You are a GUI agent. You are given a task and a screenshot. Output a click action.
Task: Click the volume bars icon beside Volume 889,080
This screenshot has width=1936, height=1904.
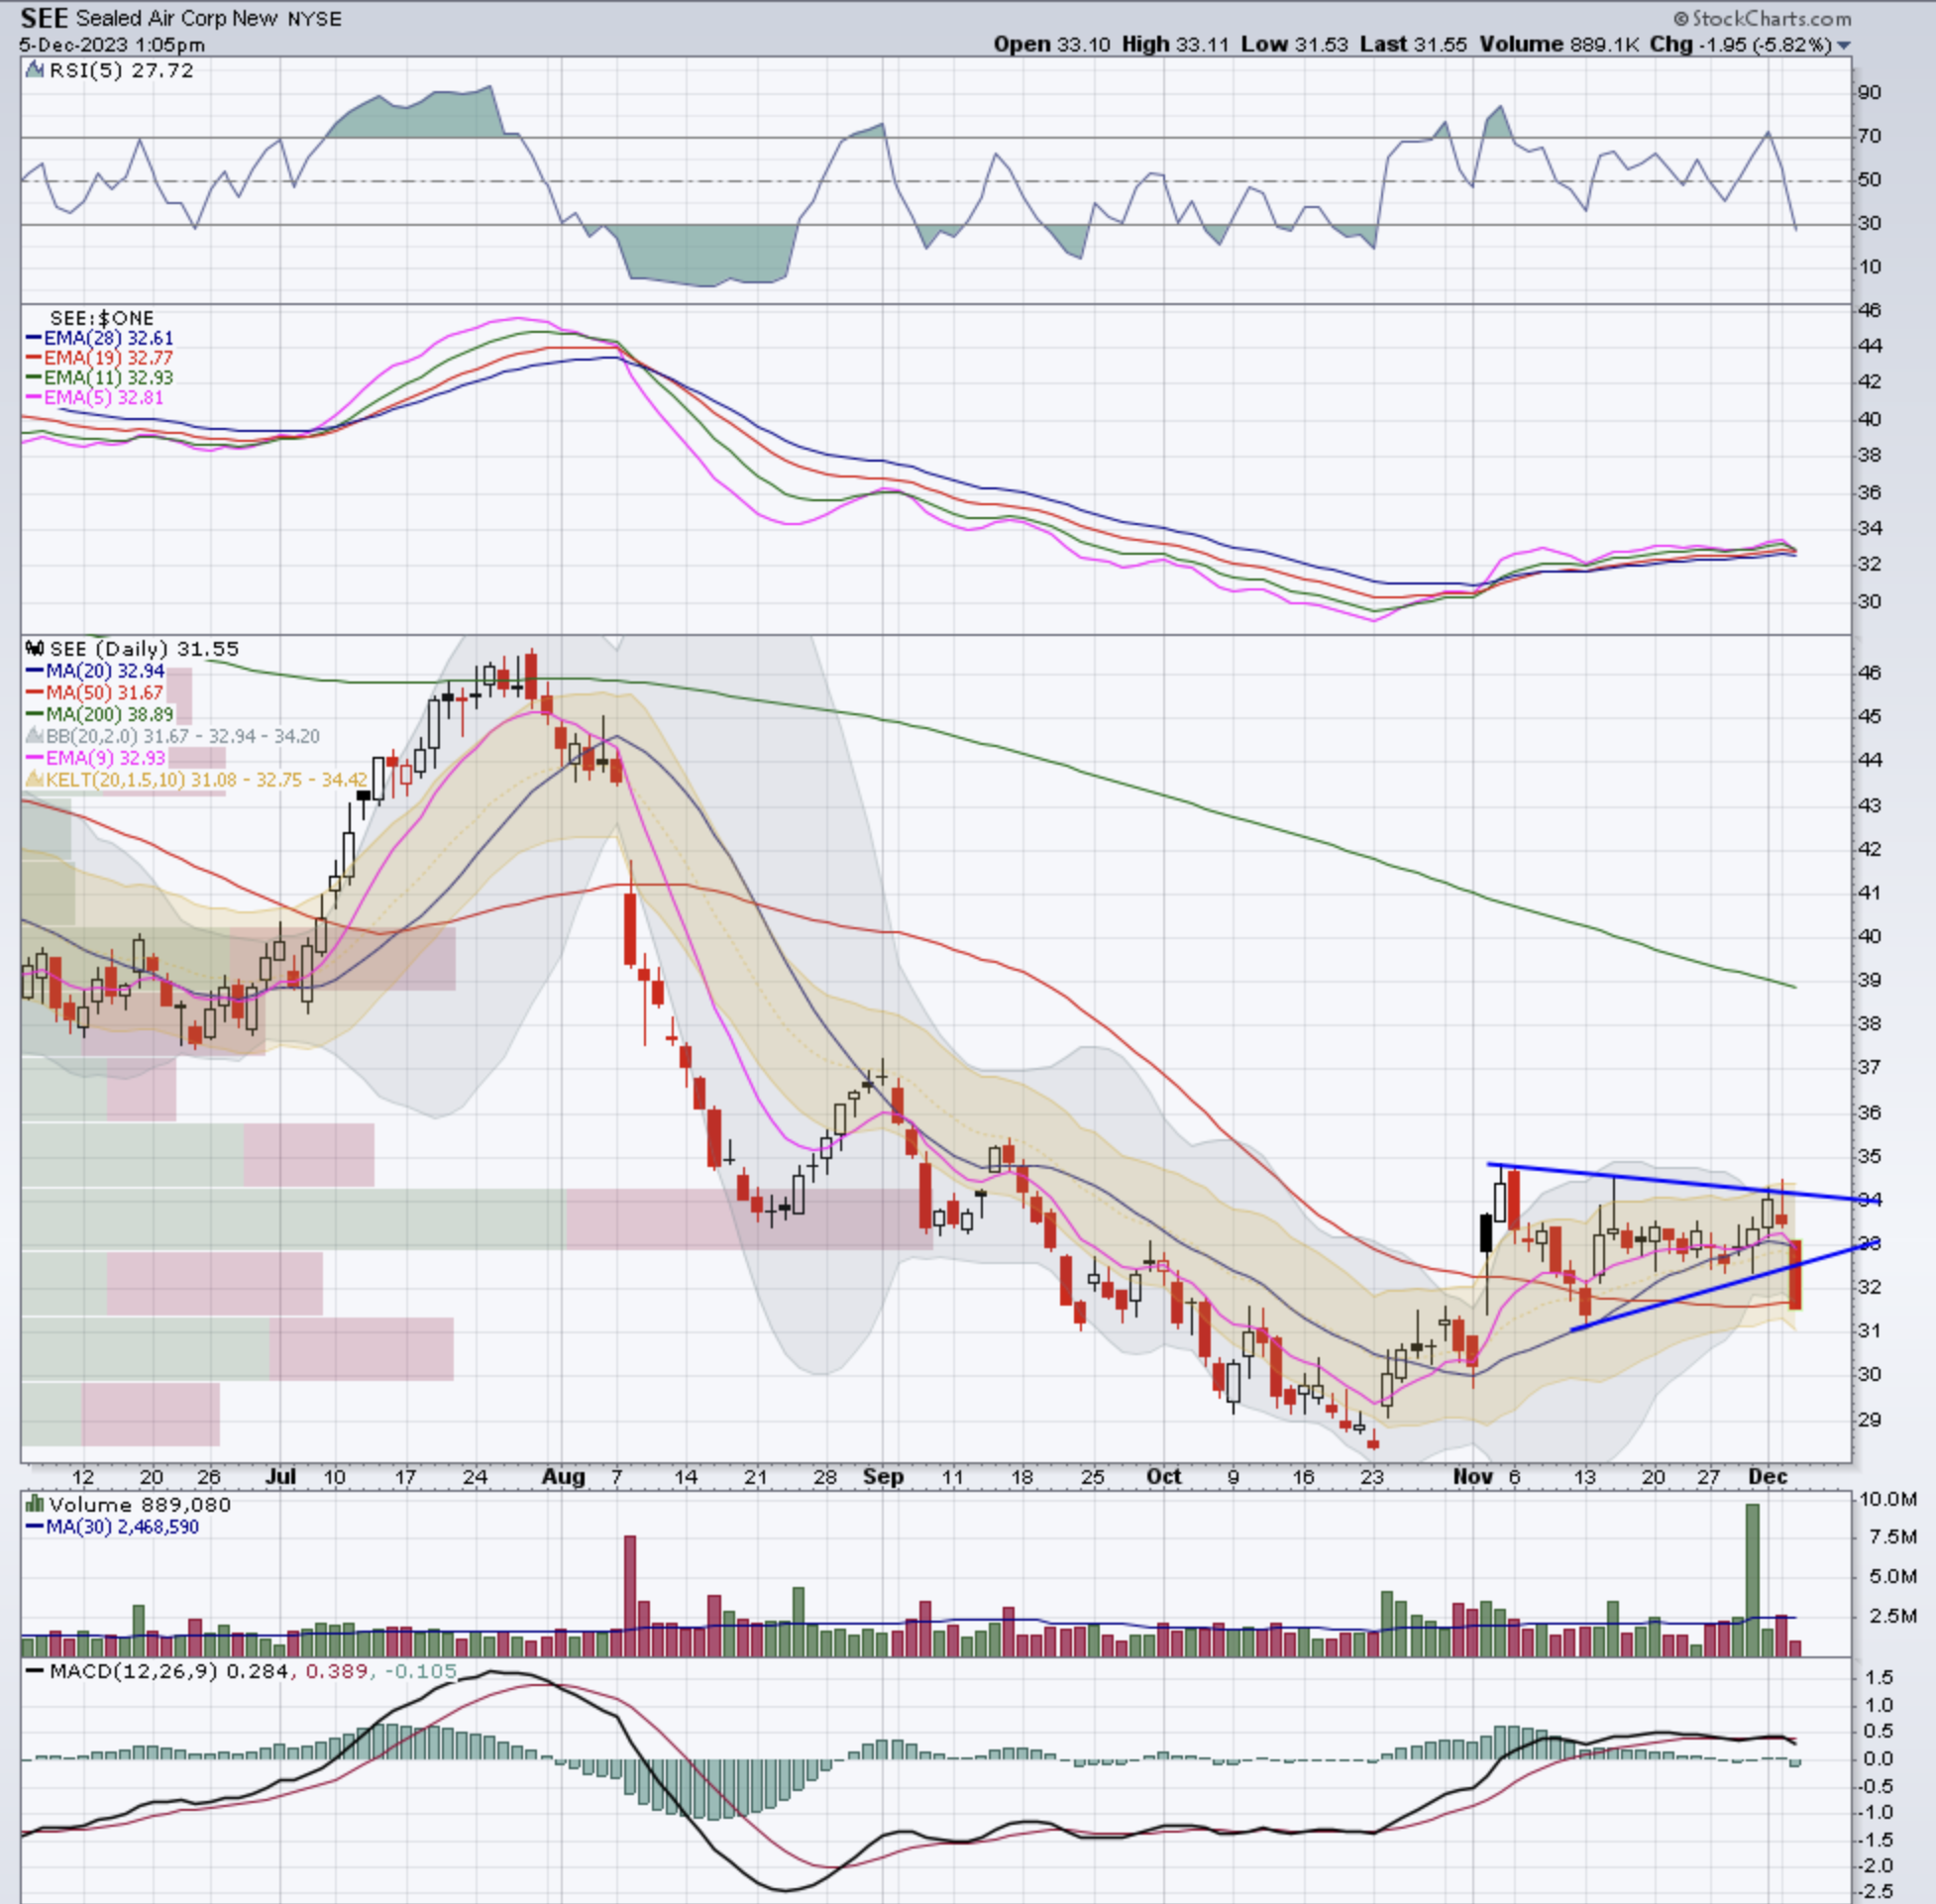tap(35, 1504)
